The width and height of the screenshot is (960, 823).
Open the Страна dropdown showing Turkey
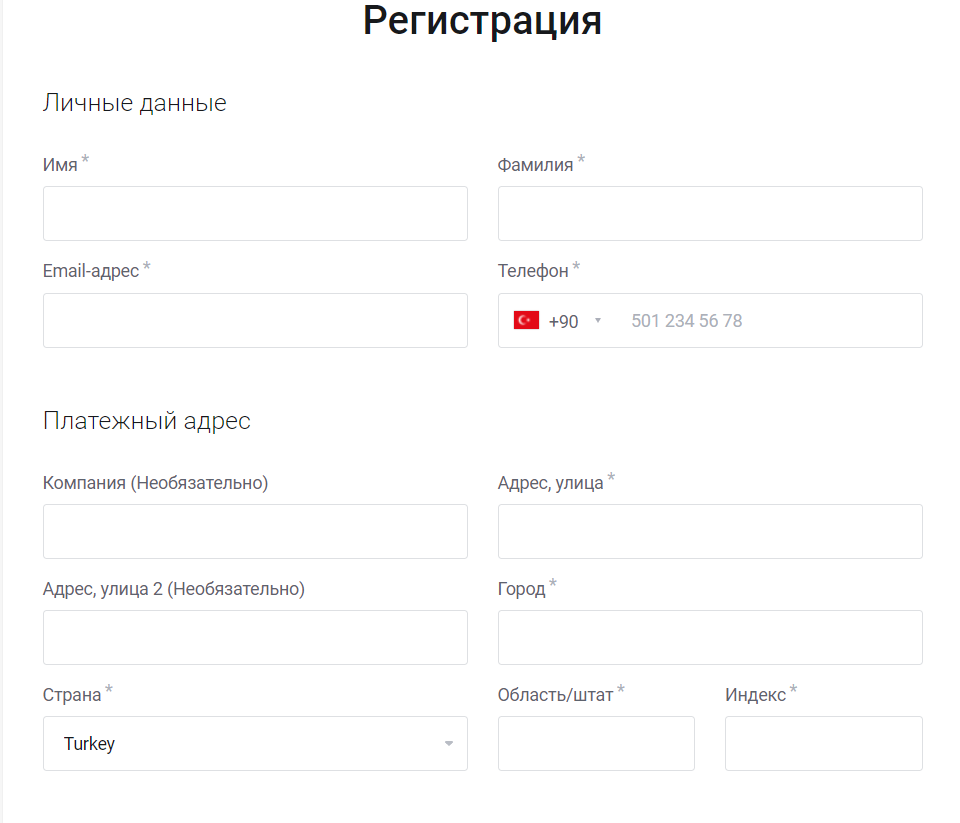(x=255, y=743)
